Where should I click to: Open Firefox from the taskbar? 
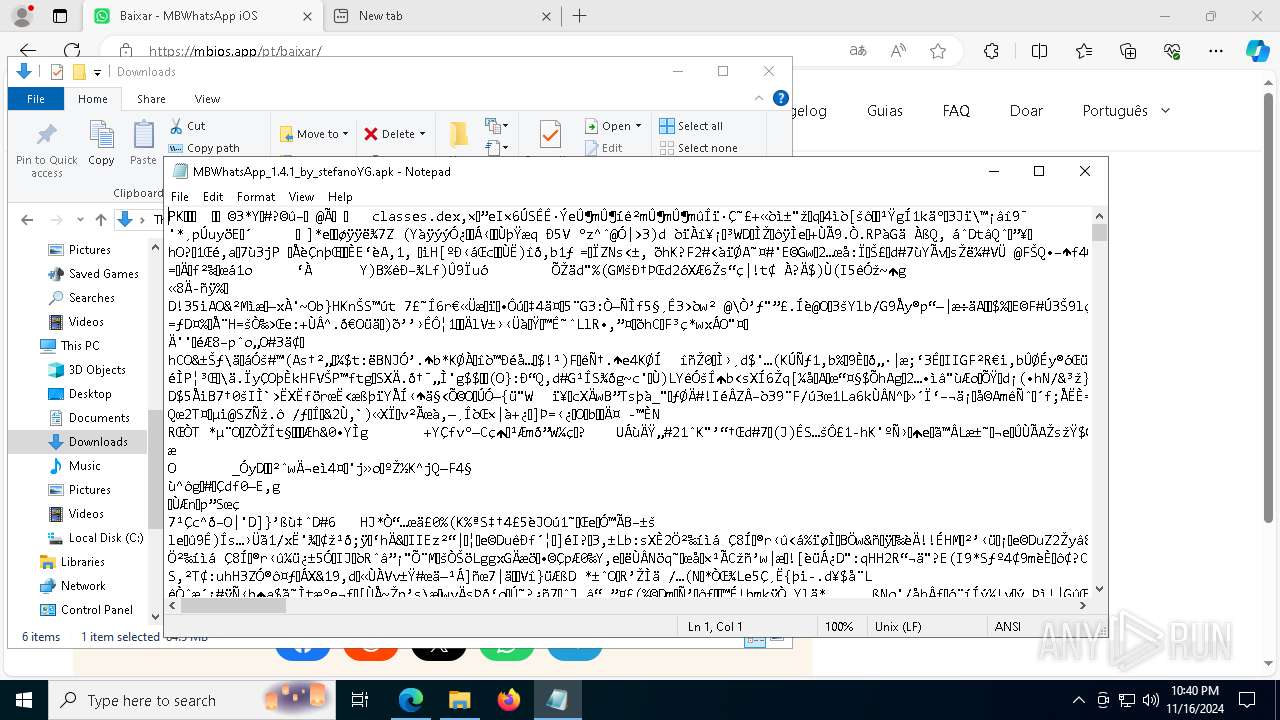(x=509, y=700)
